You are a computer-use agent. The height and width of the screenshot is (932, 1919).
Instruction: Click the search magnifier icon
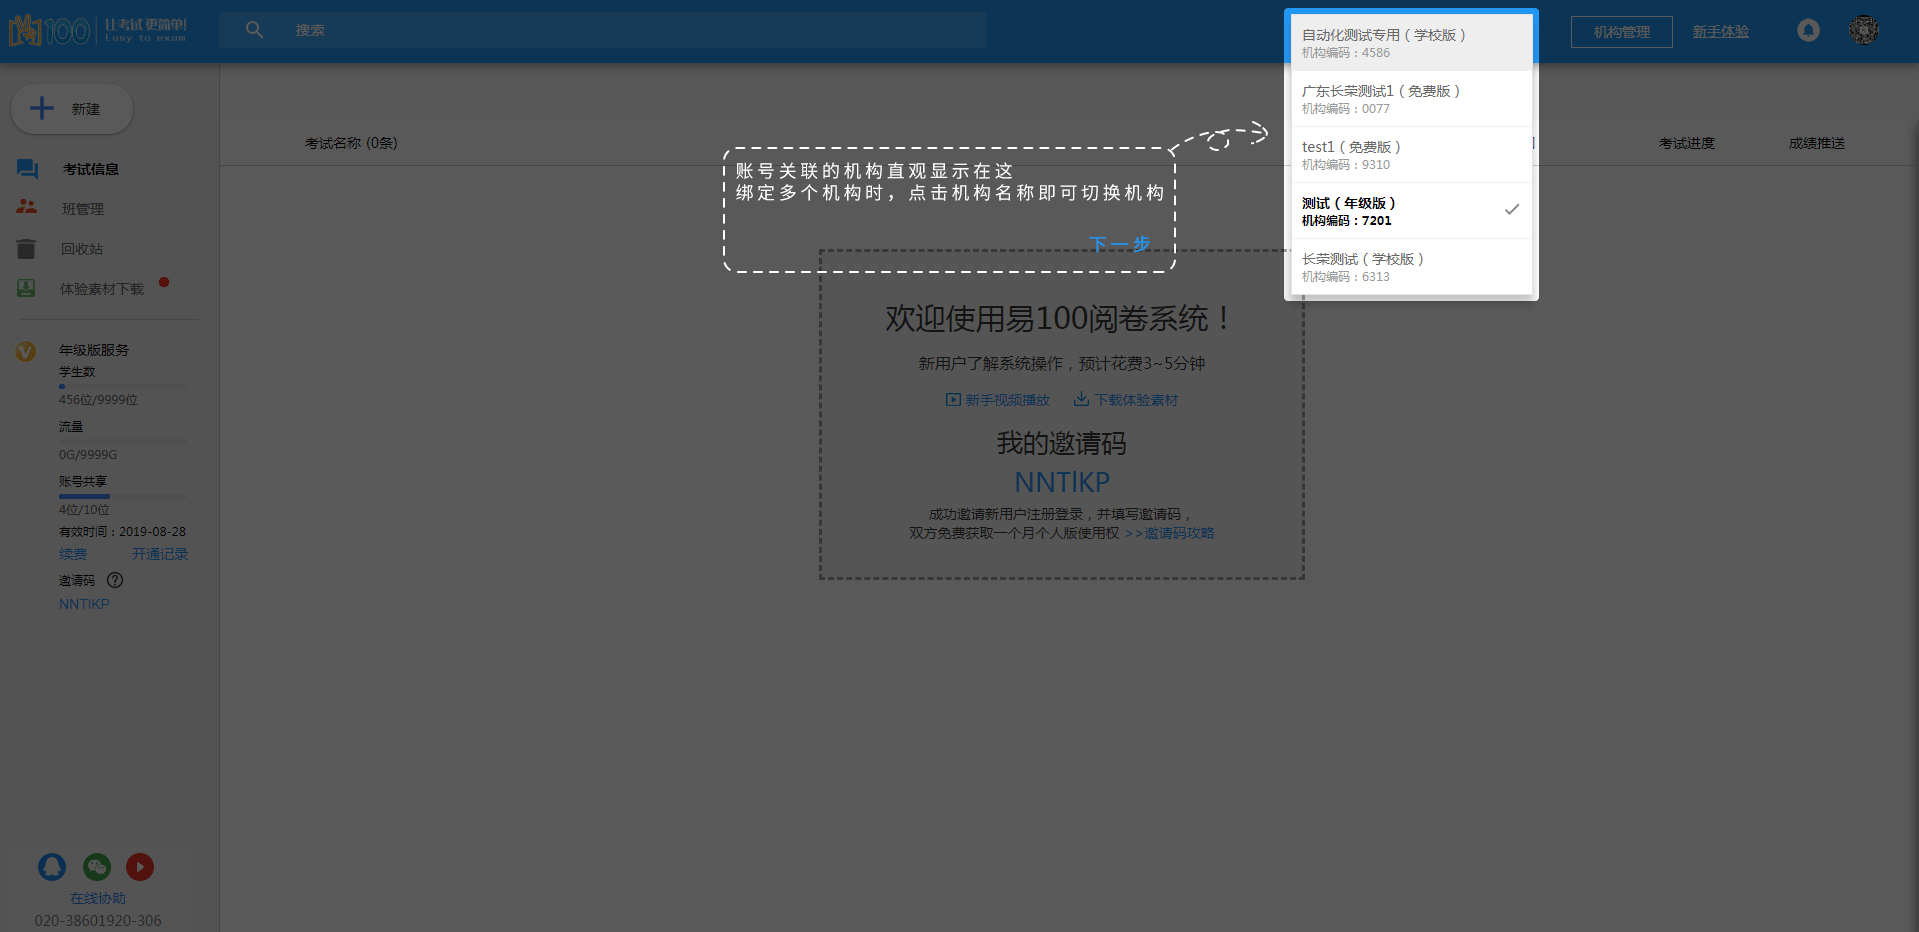click(254, 30)
